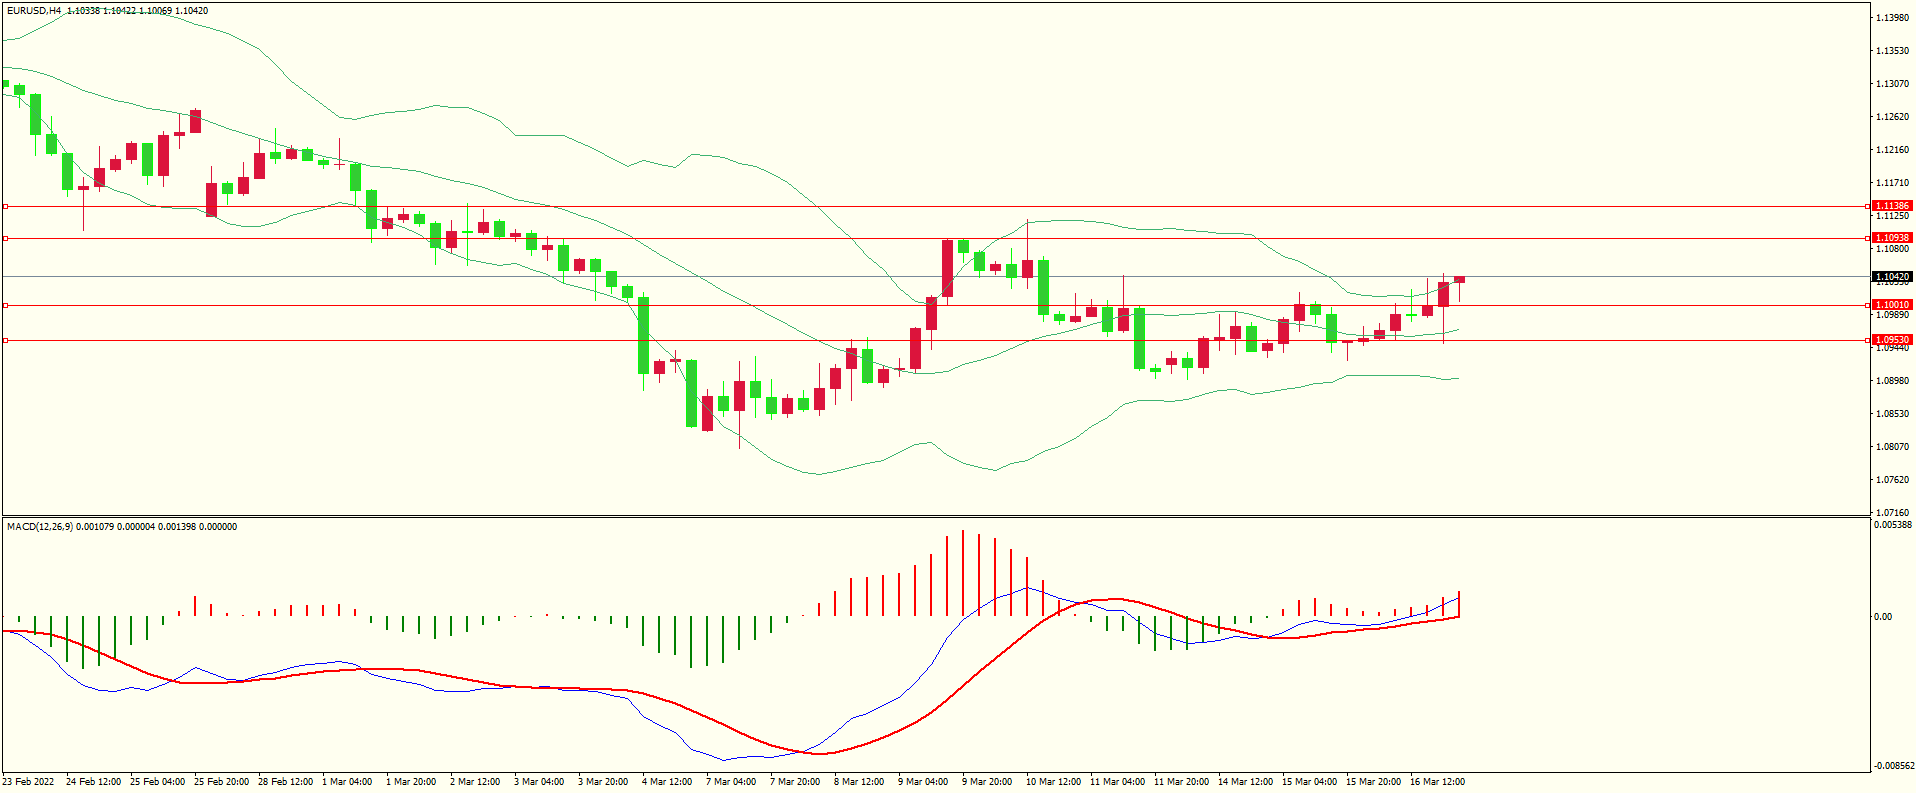Image resolution: width=1916 pixels, height=793 pixels.
Task: Click the 1.07160 price scale value
Action: click(x=1892, y=512)
